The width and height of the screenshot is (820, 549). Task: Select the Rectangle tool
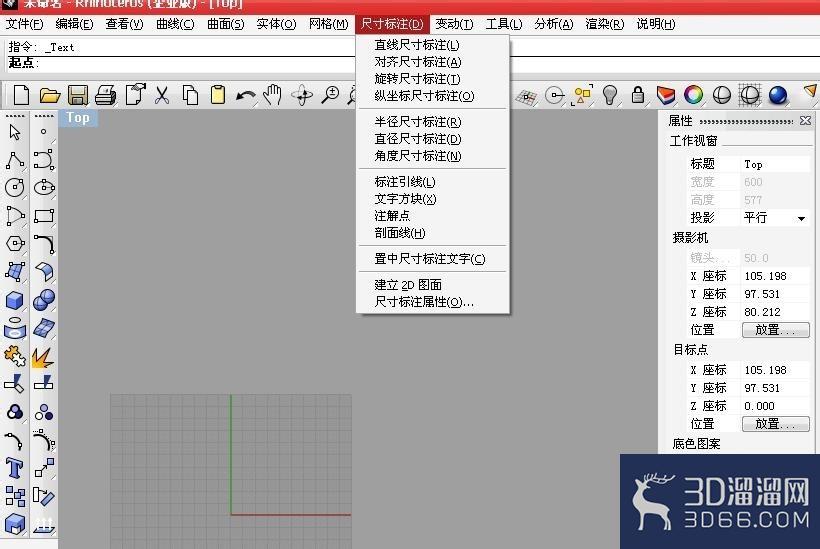click(44, 216)
